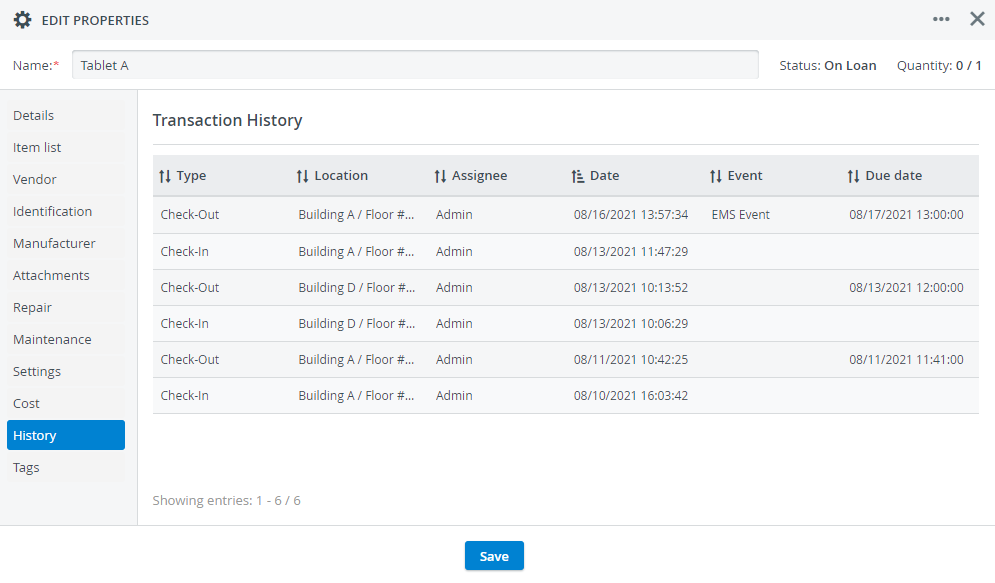Select the Check-In row dated 08/10/2021

[565, 396]
